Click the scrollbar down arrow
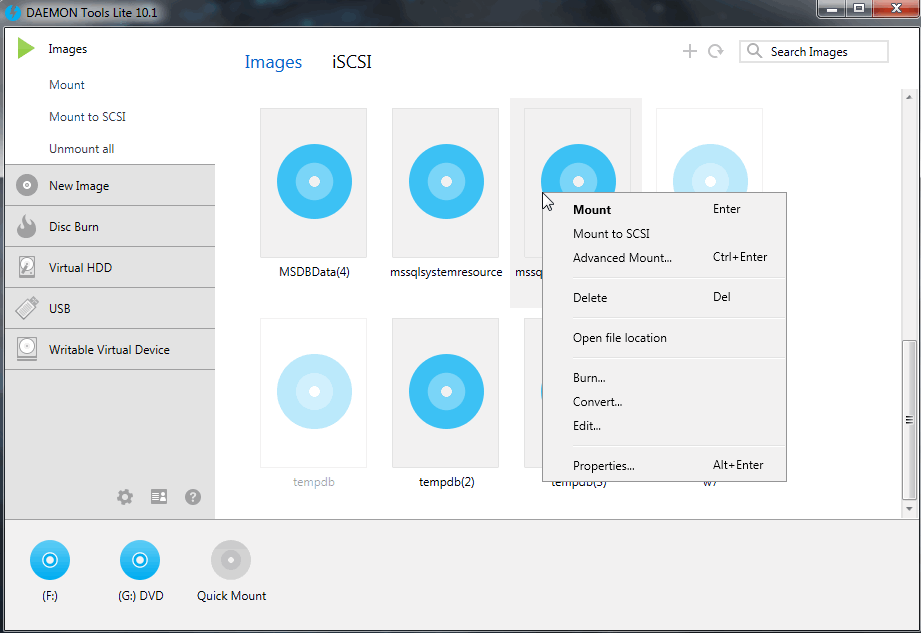The height and width of the screenshot is (633, 921). point(909,509)
